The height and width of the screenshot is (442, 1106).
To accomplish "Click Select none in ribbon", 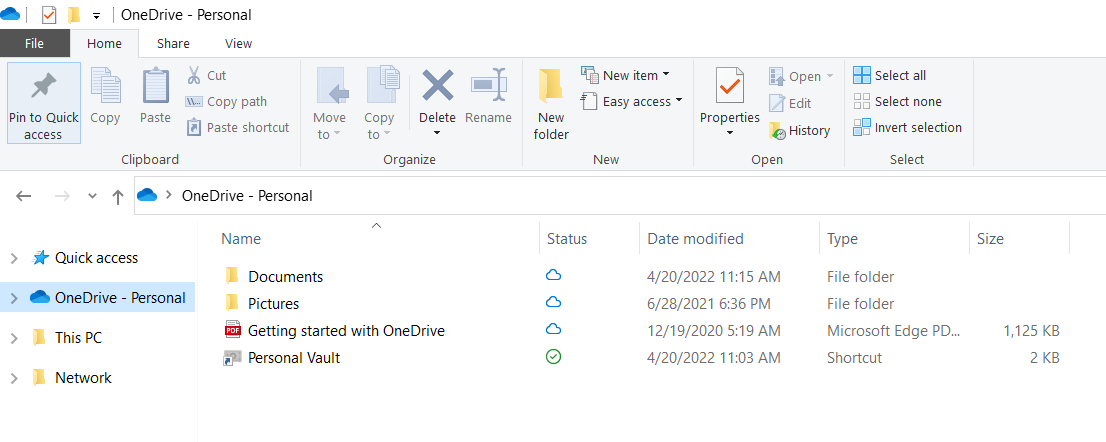I will coord(897,101).
